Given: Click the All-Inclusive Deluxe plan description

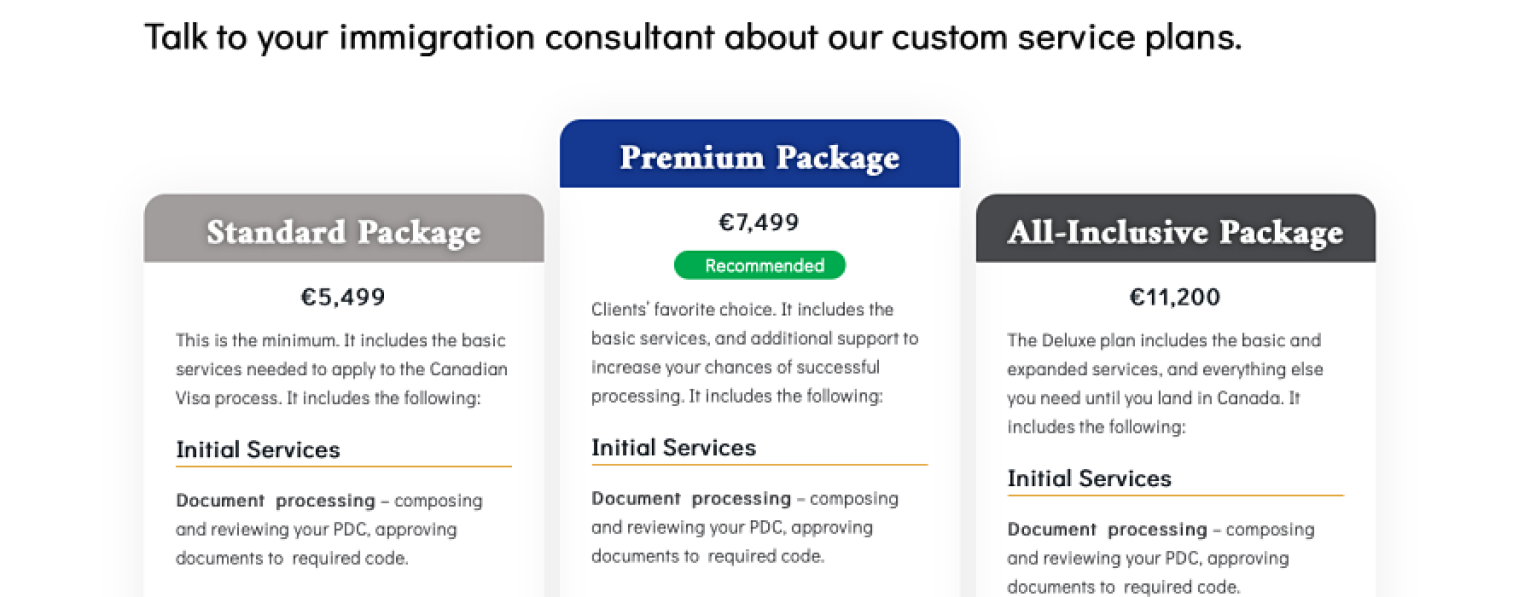Looking at the screenshot, I should (1165, 384).
